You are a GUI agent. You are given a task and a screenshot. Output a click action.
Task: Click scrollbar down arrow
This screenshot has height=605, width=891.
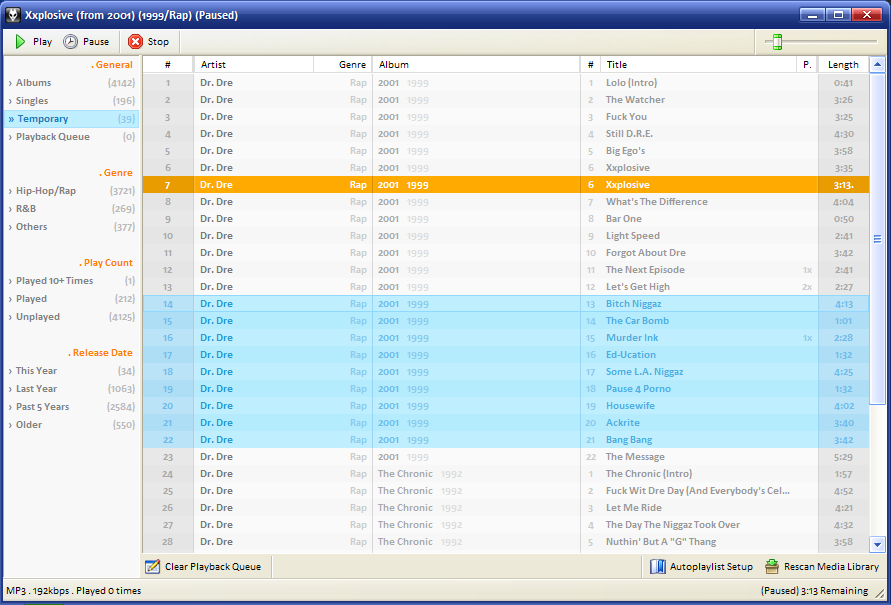[877, 544]
